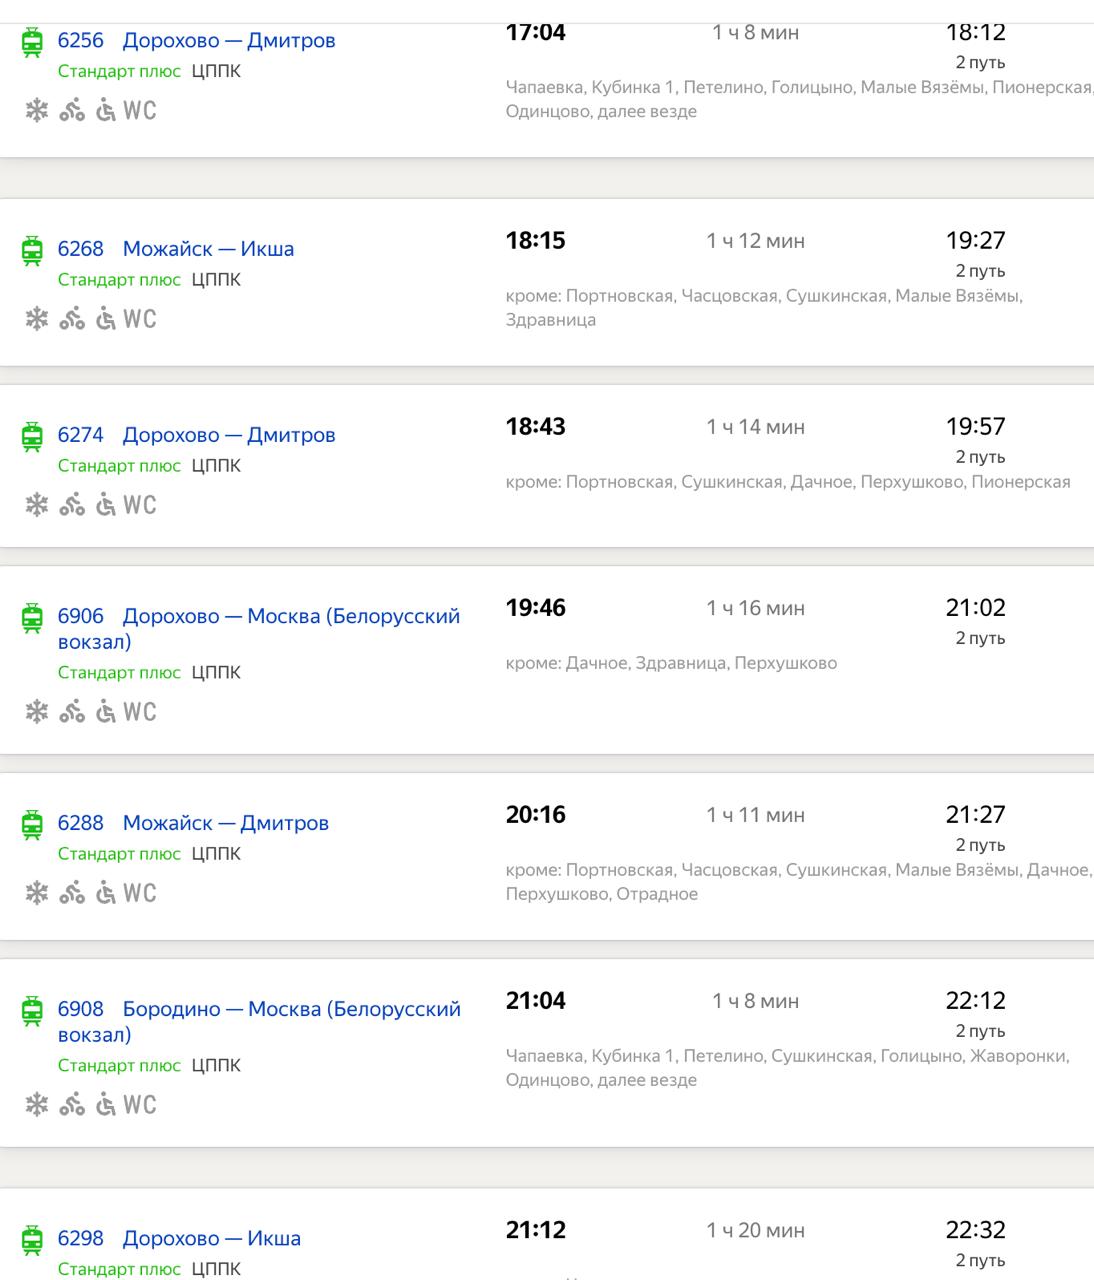Screen dimensions: 1094x1280
Task: Click the WC icon under train 6274
Action: [140, 505]
